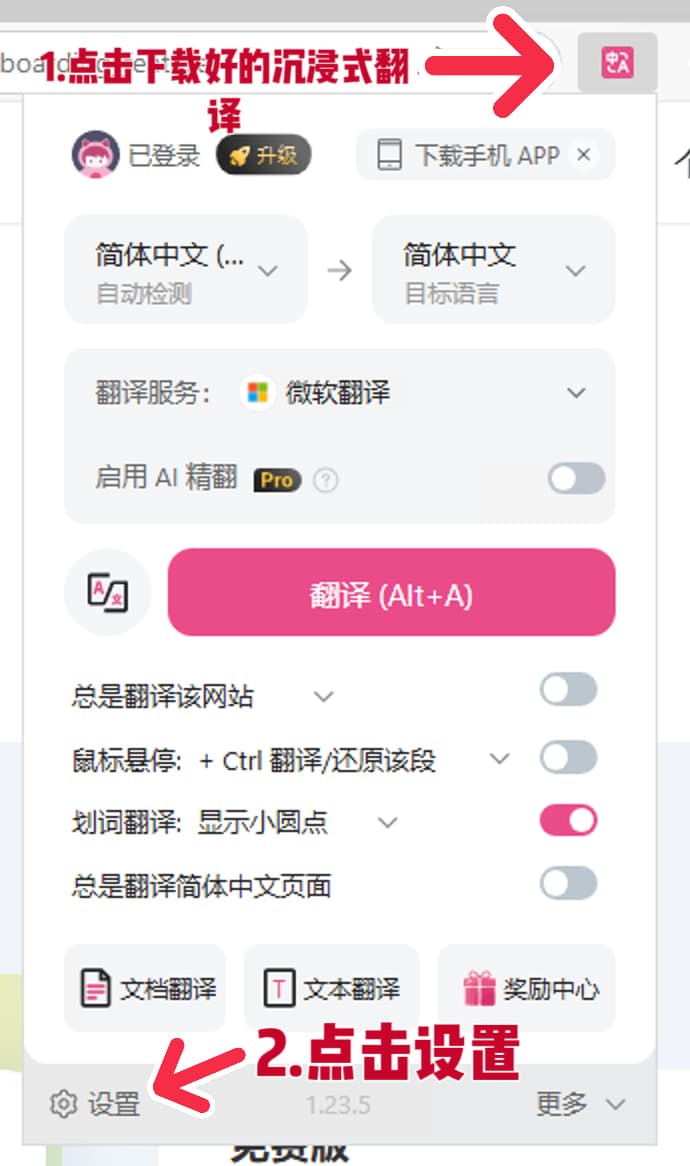Click the rocket upgrade badge
Image resolution: width=690 pixels, height=1166 pixels.
point(263,156)
